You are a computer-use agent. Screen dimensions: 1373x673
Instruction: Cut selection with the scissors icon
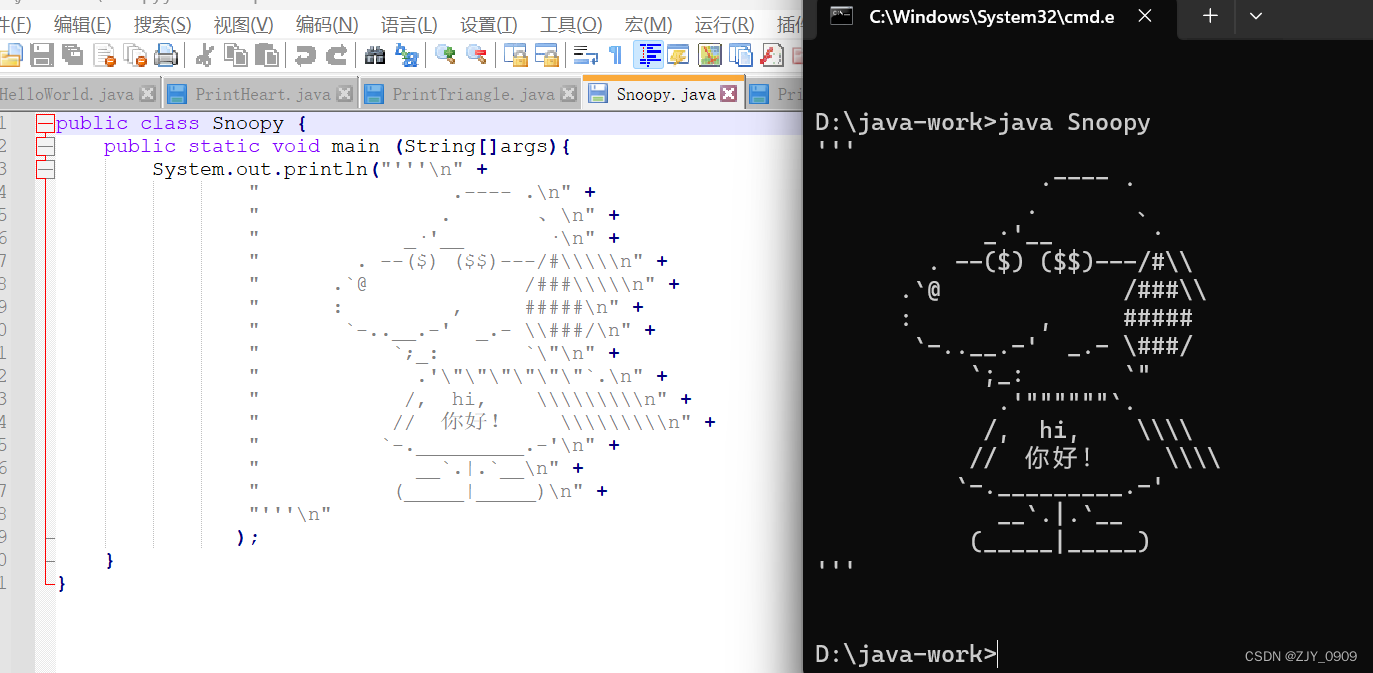[205, 55]
